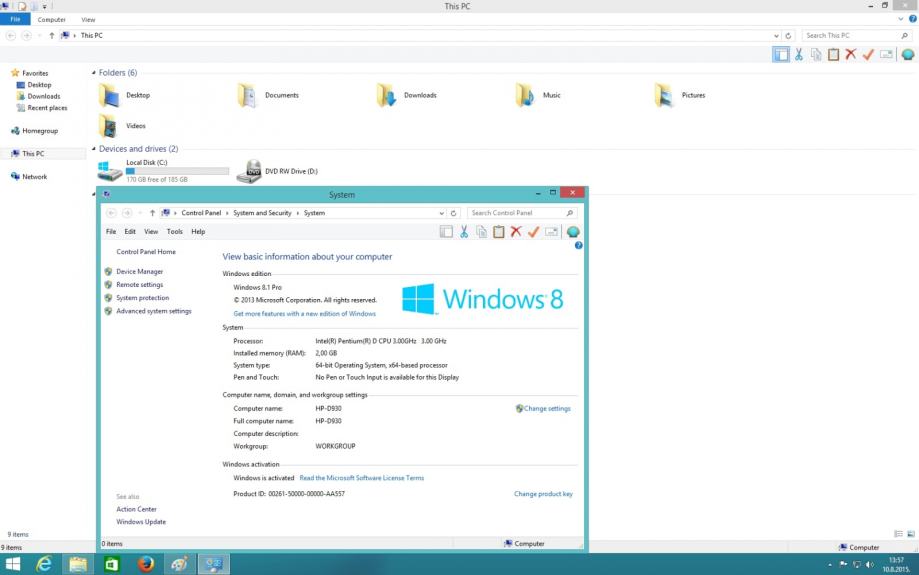Open the Tools menu in System window
This screenshot has height=575, width=919.
tap(175, 232)
